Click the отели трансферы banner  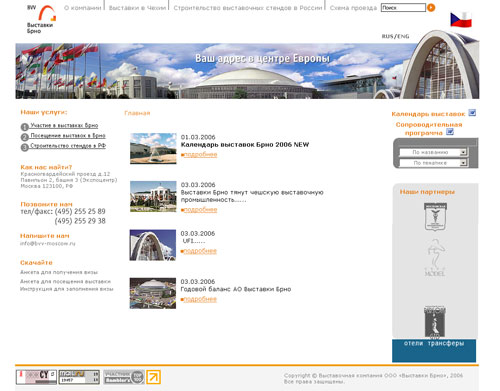434,351
